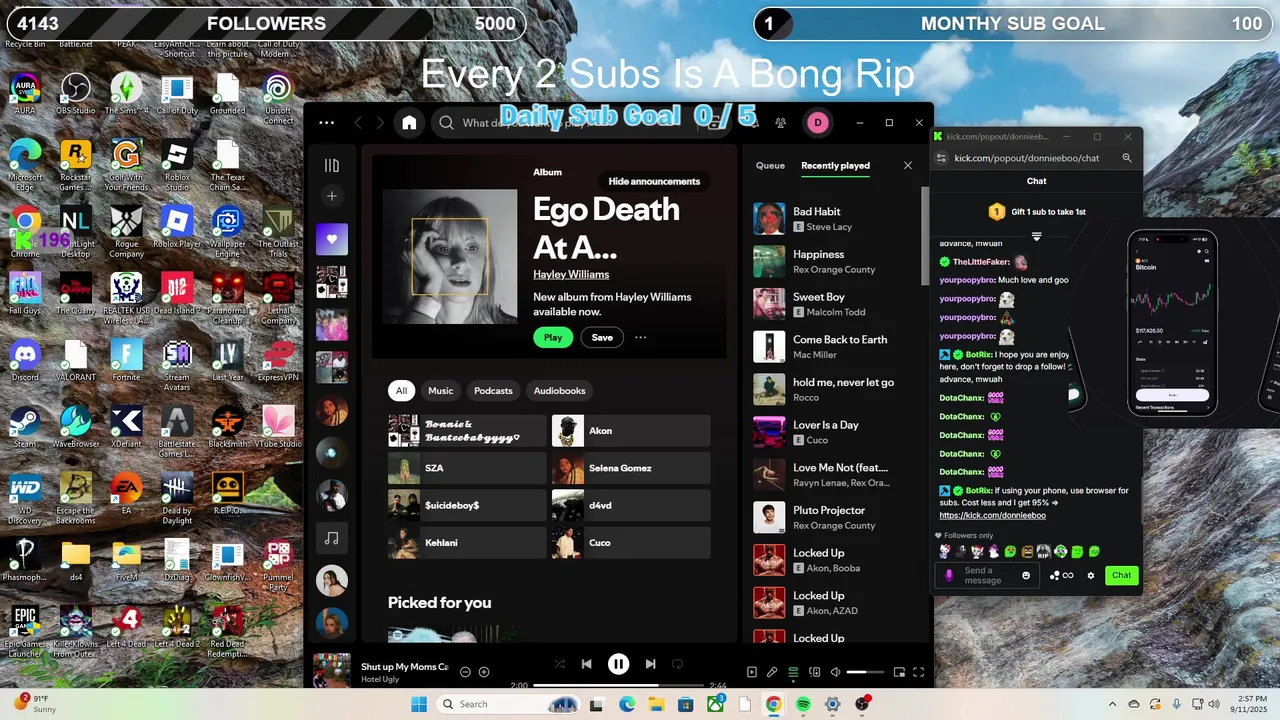The height and width of the screenshot is (720, 1280).
Task: Open the music note playlist in sidebar
Action: click(332, 538)
